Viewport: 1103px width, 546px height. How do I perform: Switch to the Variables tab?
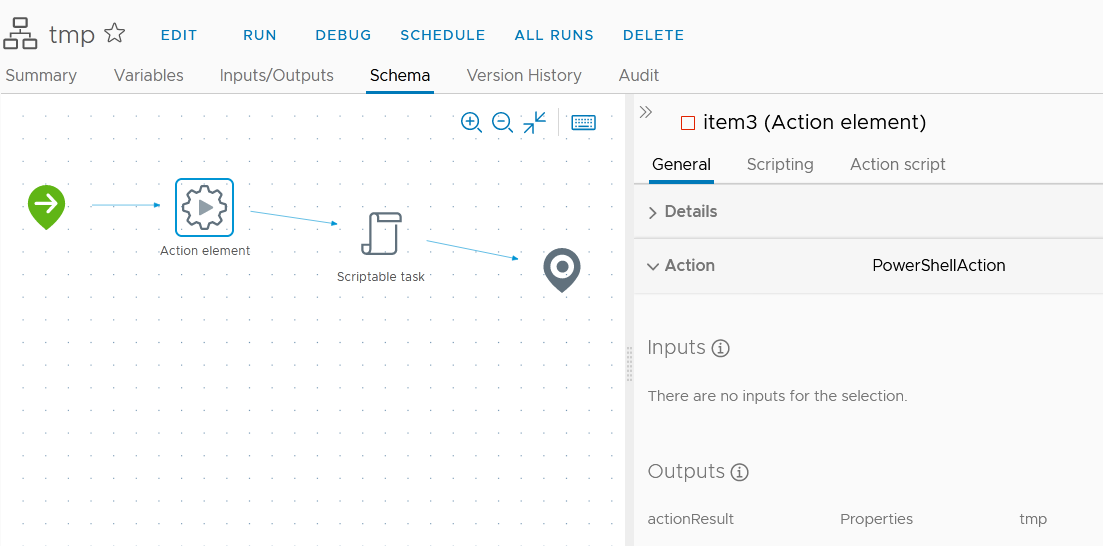pyautogui.click(x=149, y=75)
